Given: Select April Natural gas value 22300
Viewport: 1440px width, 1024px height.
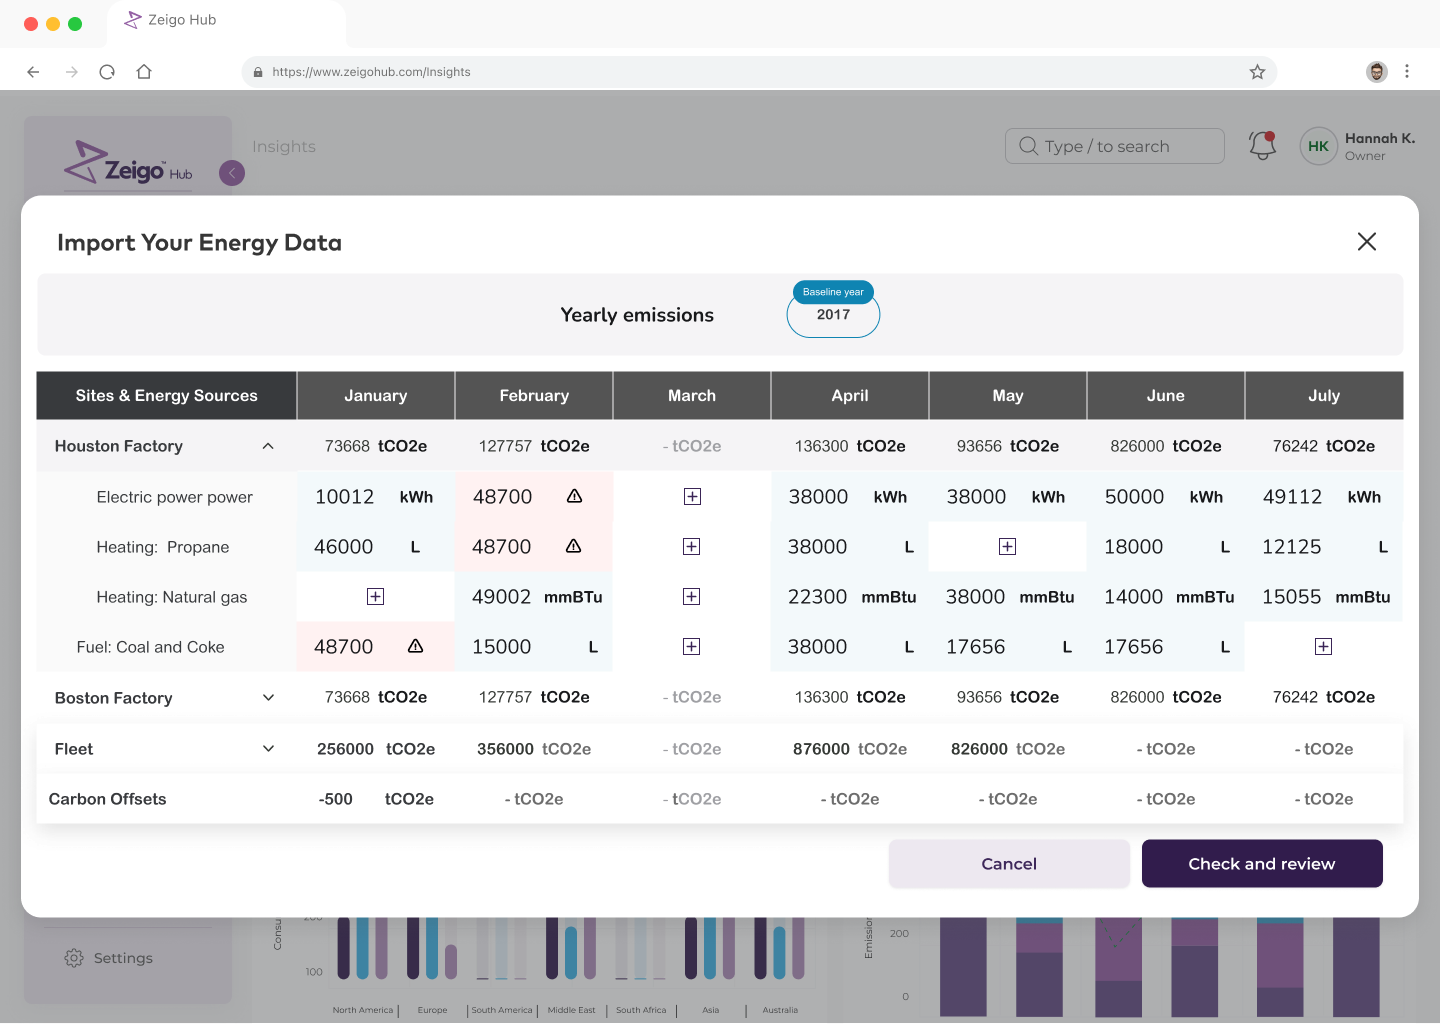Looking at the screenshot, I should [818, 597].
